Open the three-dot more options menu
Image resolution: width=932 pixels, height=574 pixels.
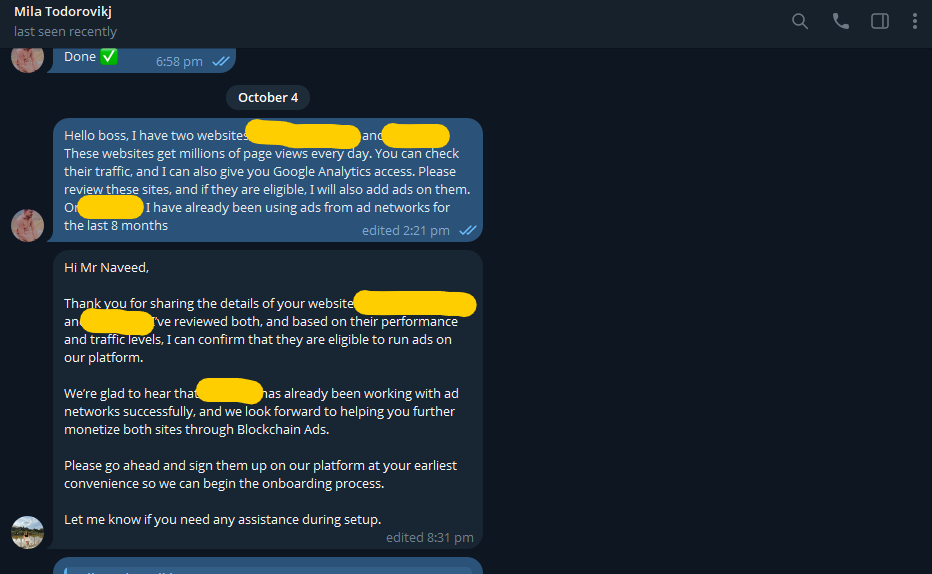point(914,21)
